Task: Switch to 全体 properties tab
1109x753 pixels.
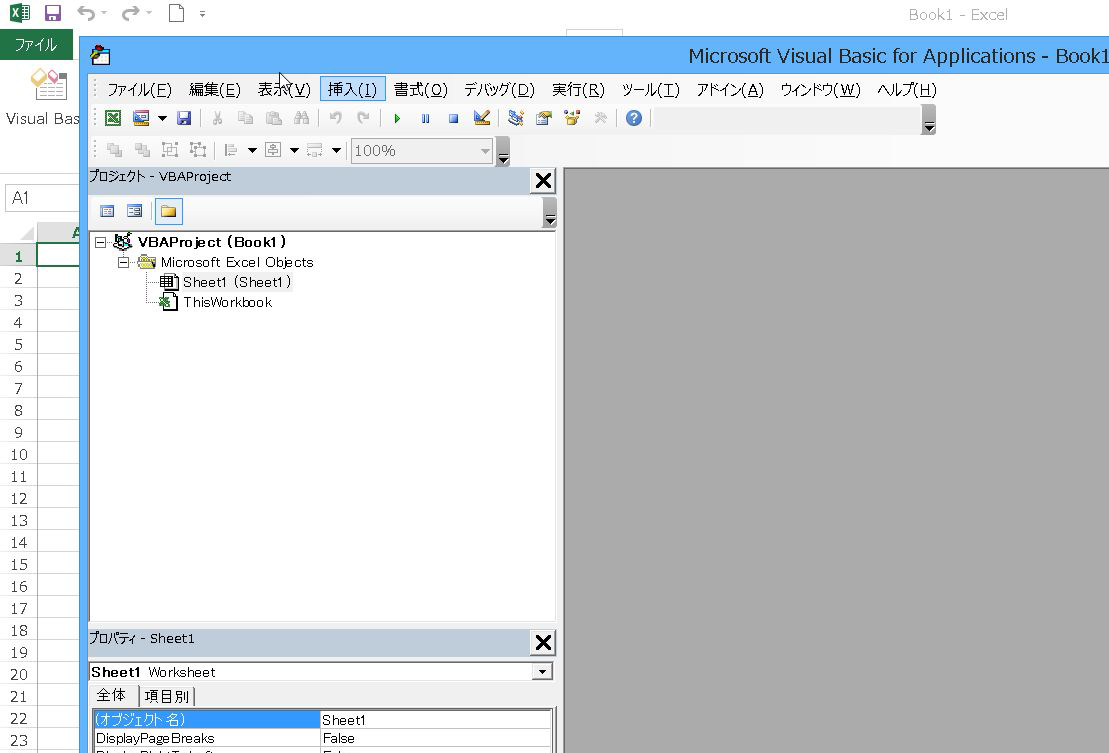Action: pos(112,696)
